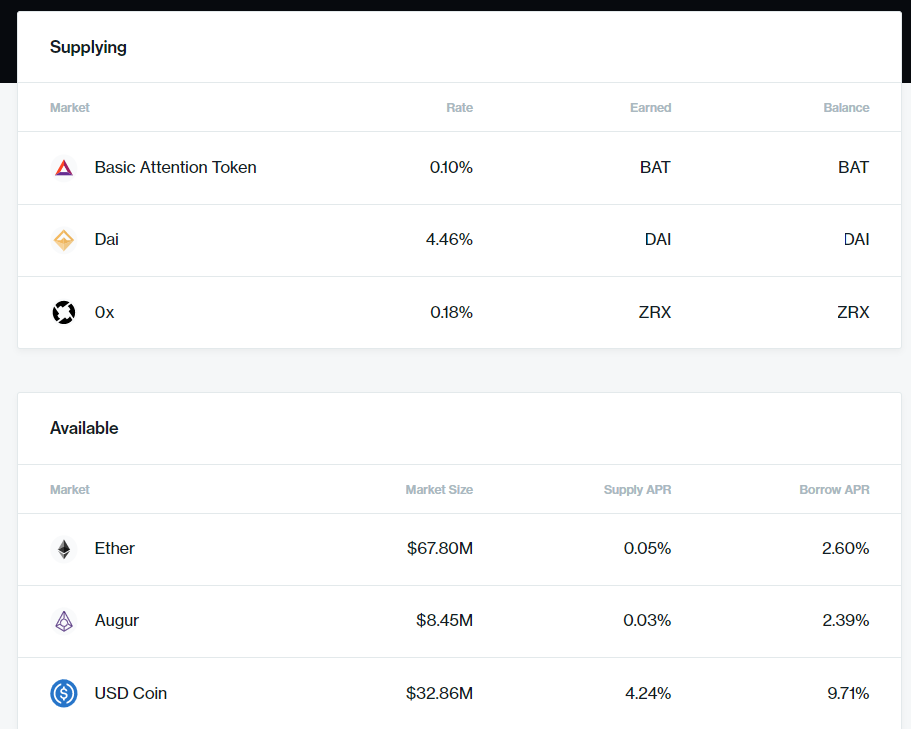Viewport: 911px width, 729px height.
Task: Open the 0x supply market
Action: tap(460, 313)
